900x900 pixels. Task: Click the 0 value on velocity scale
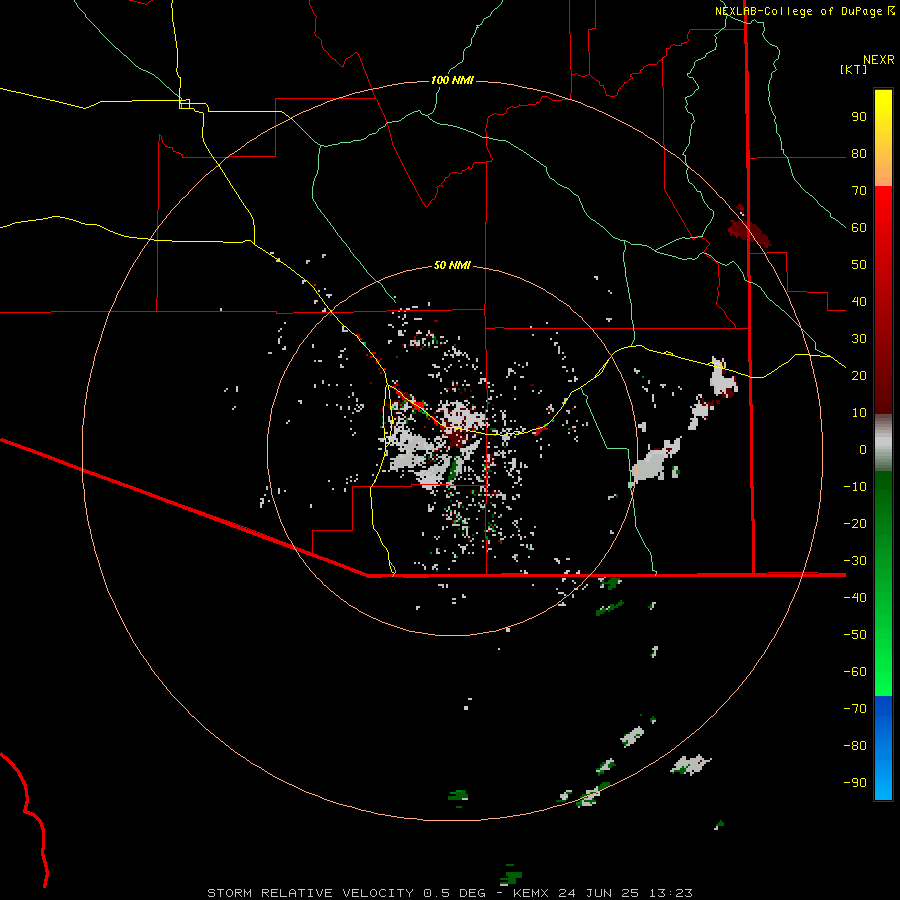(x=863, y=449)
